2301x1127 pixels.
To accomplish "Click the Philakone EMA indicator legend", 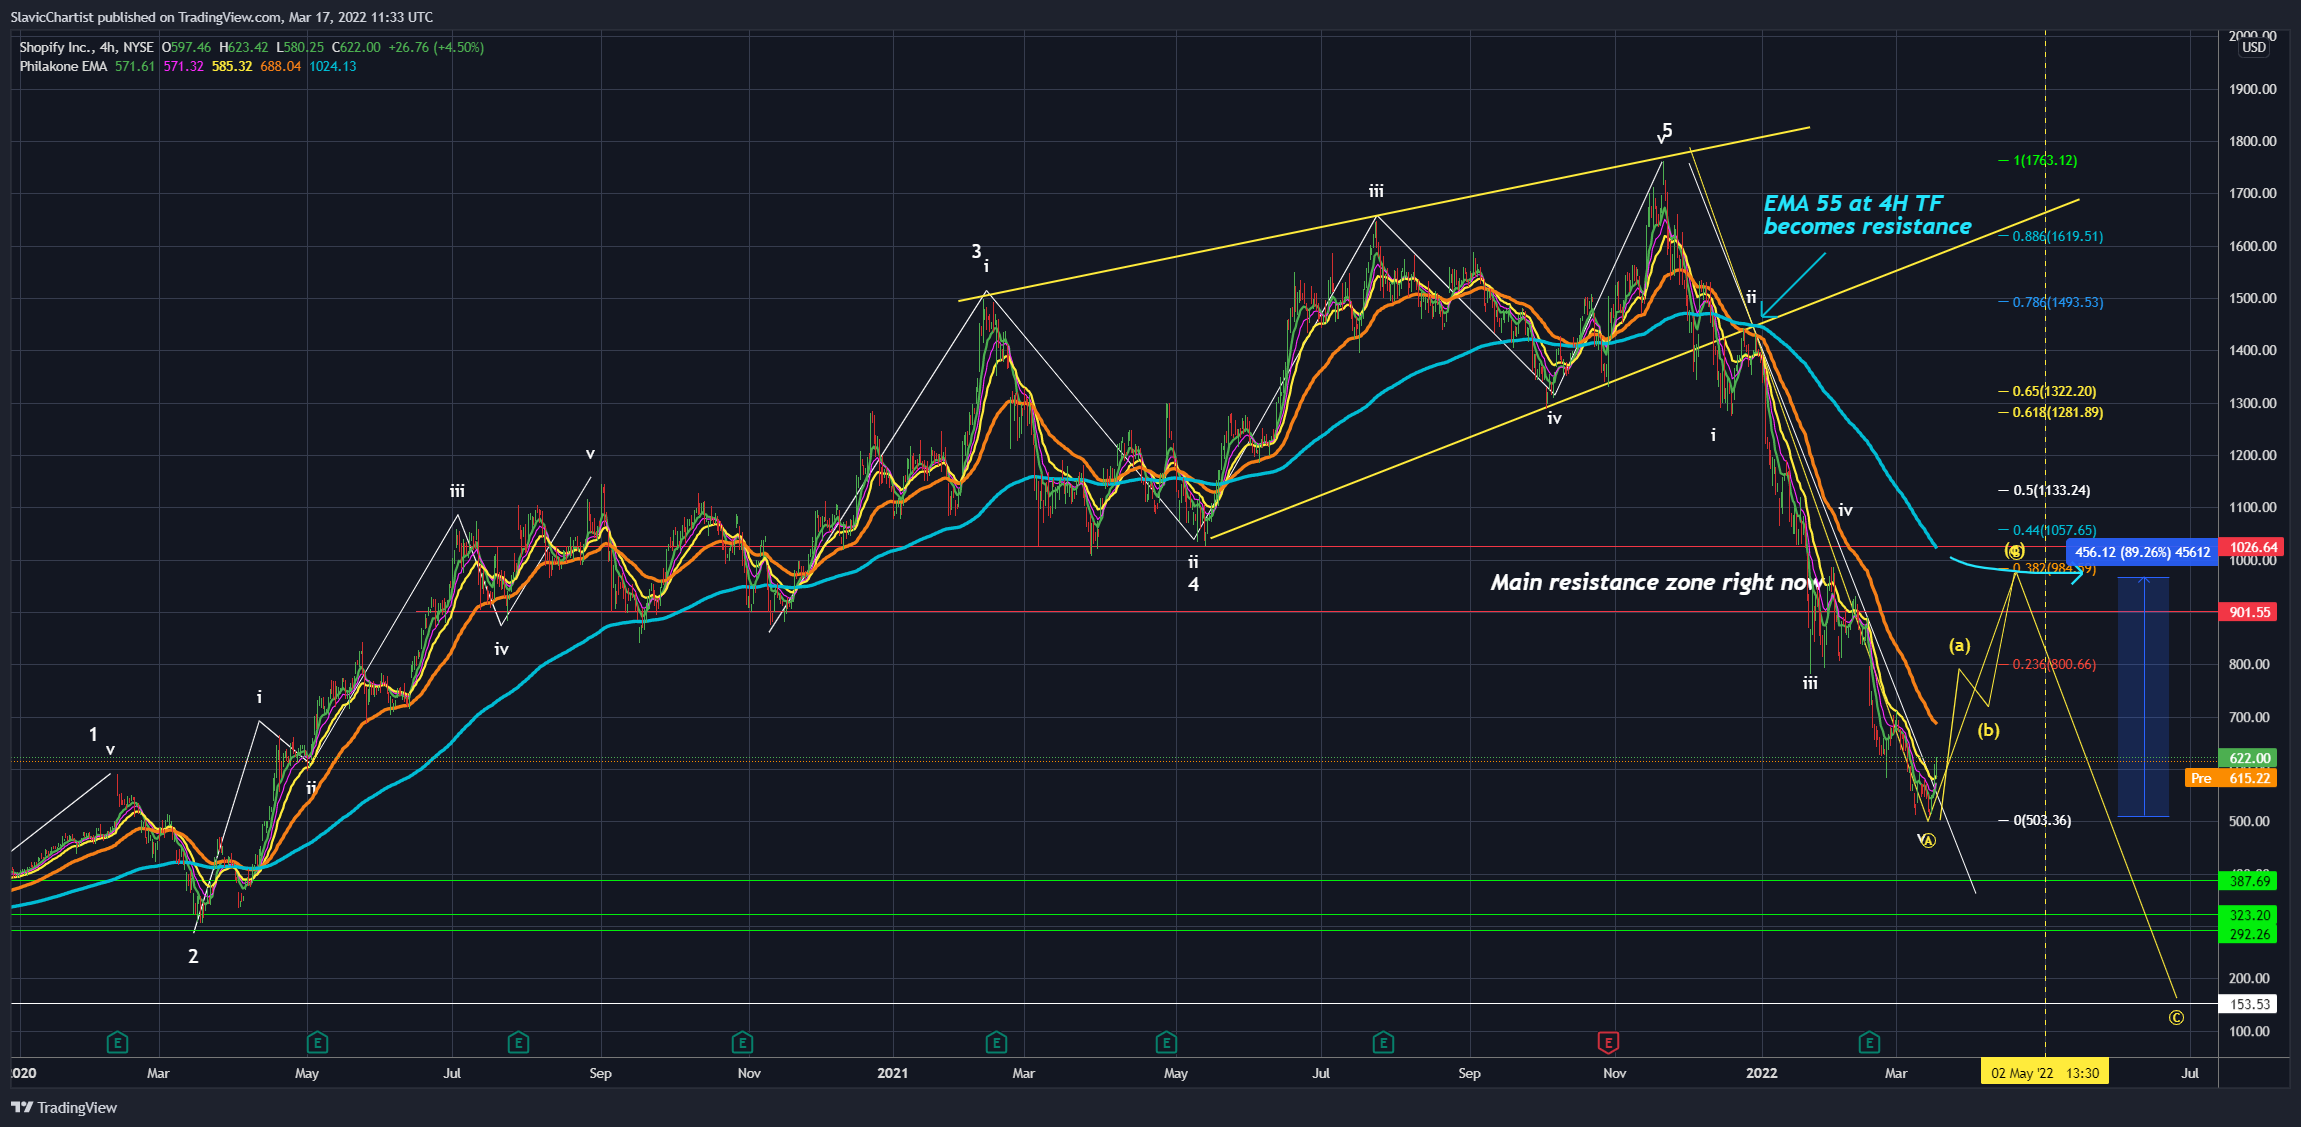I will pos(63,66).
